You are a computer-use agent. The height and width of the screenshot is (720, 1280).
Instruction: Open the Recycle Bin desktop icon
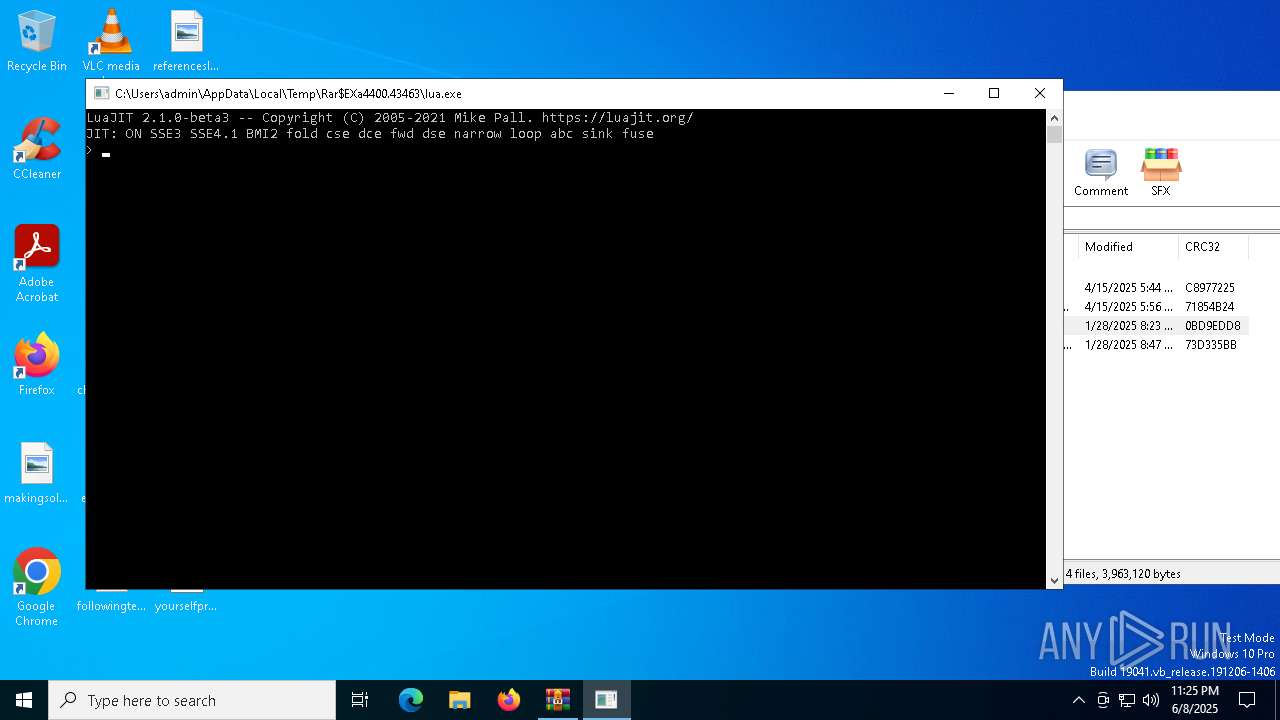point(37,42)
